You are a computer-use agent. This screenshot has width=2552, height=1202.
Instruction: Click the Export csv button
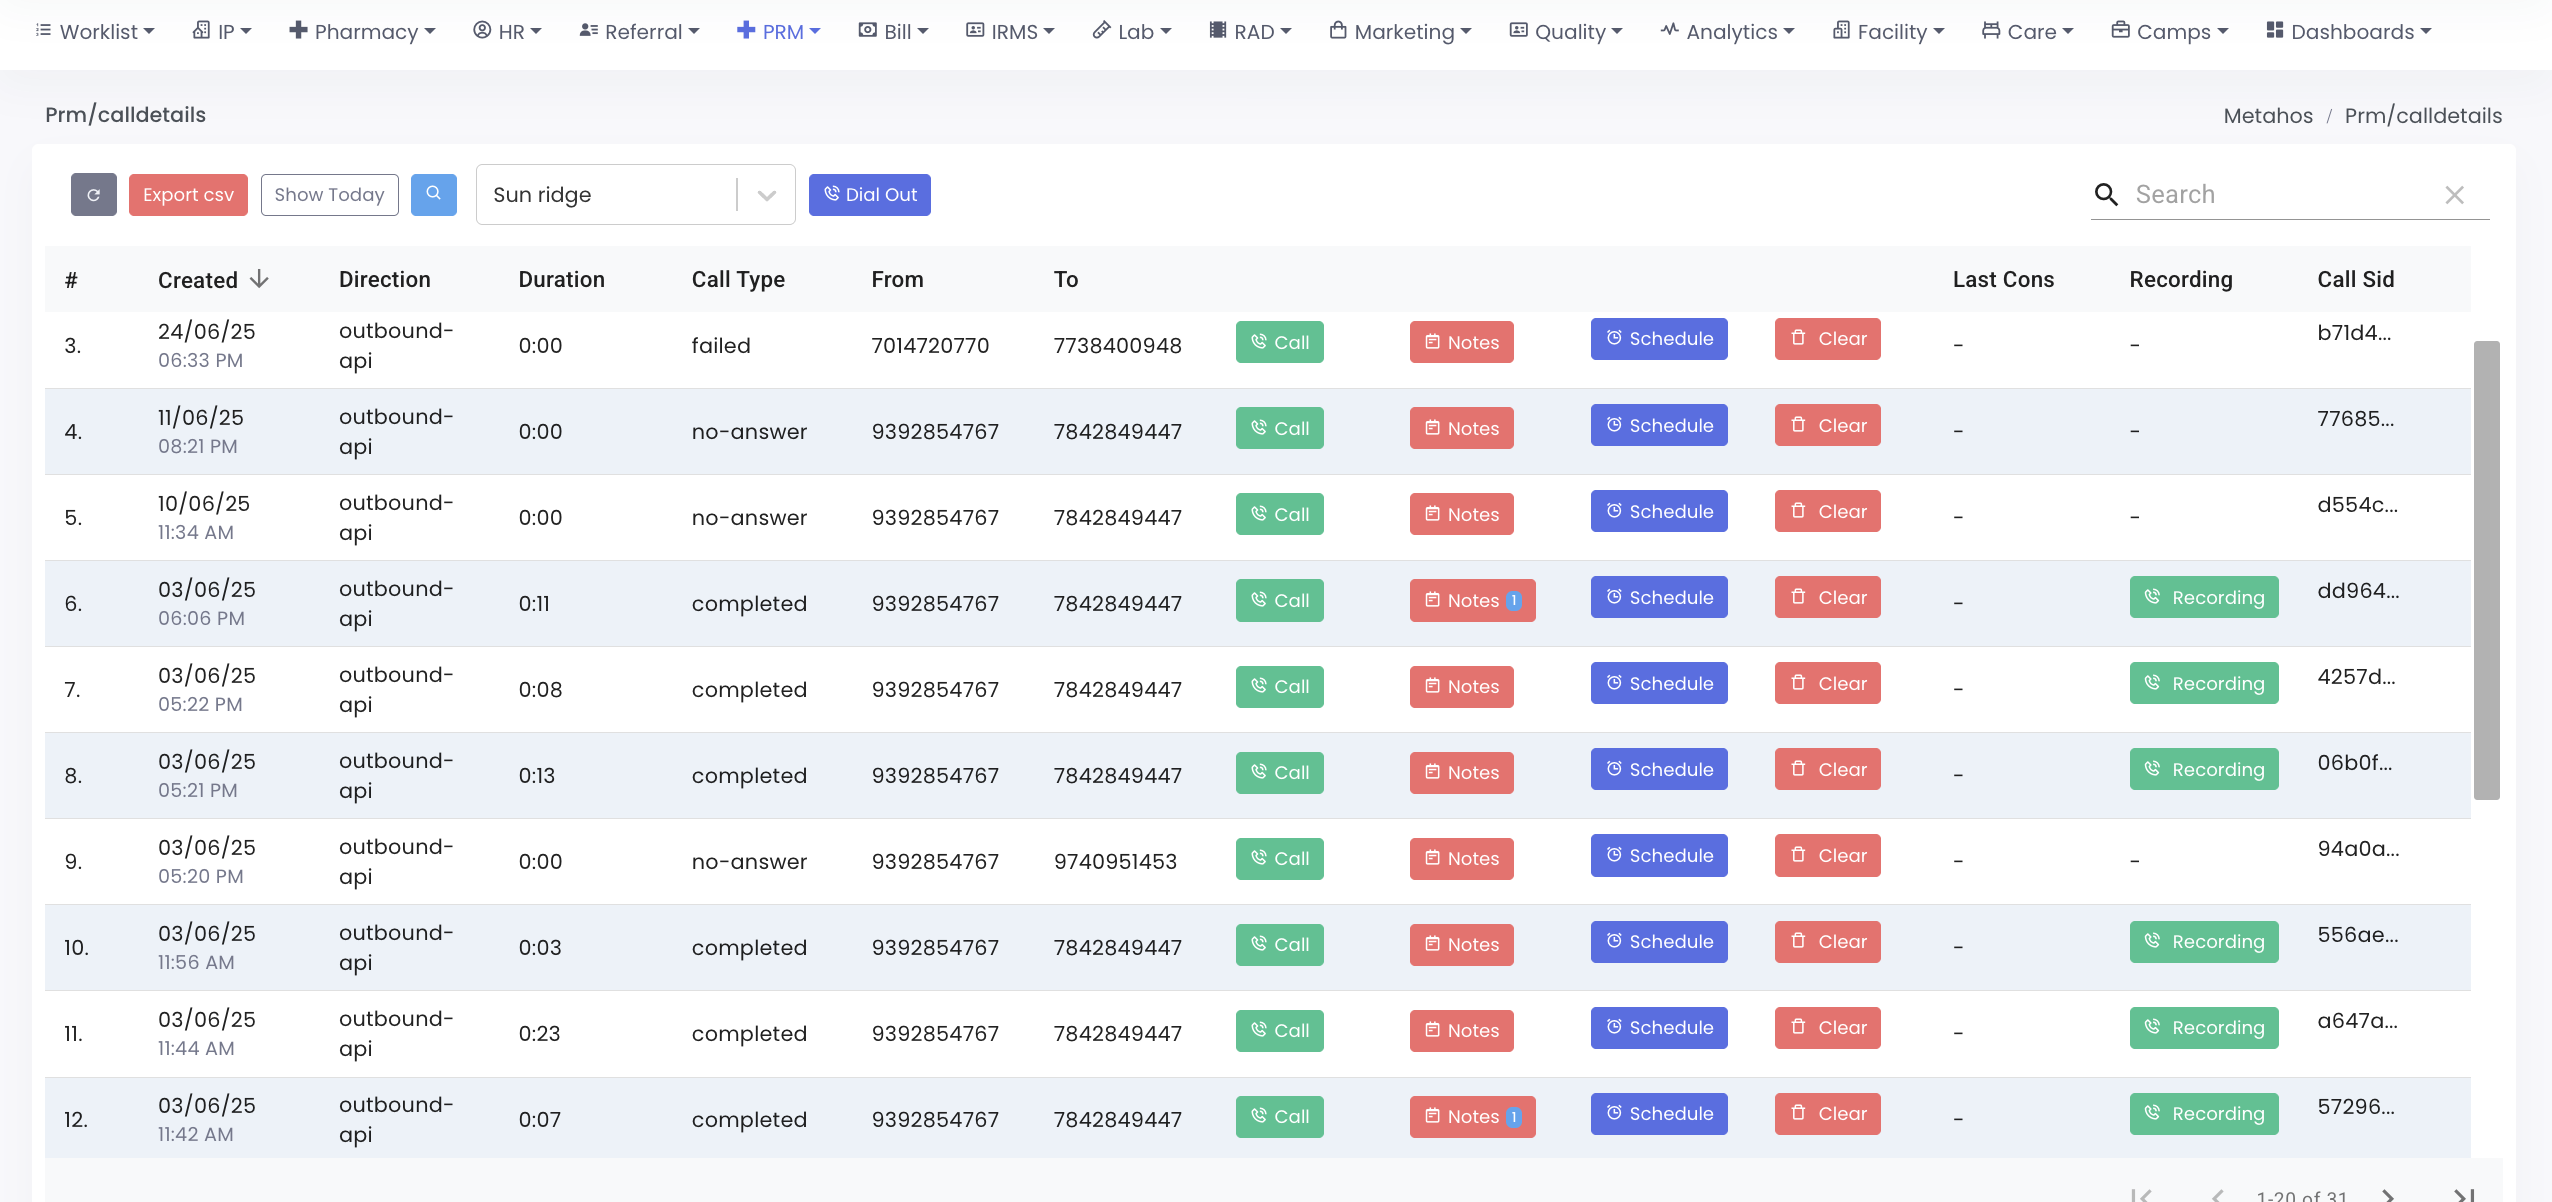(188, 195)
